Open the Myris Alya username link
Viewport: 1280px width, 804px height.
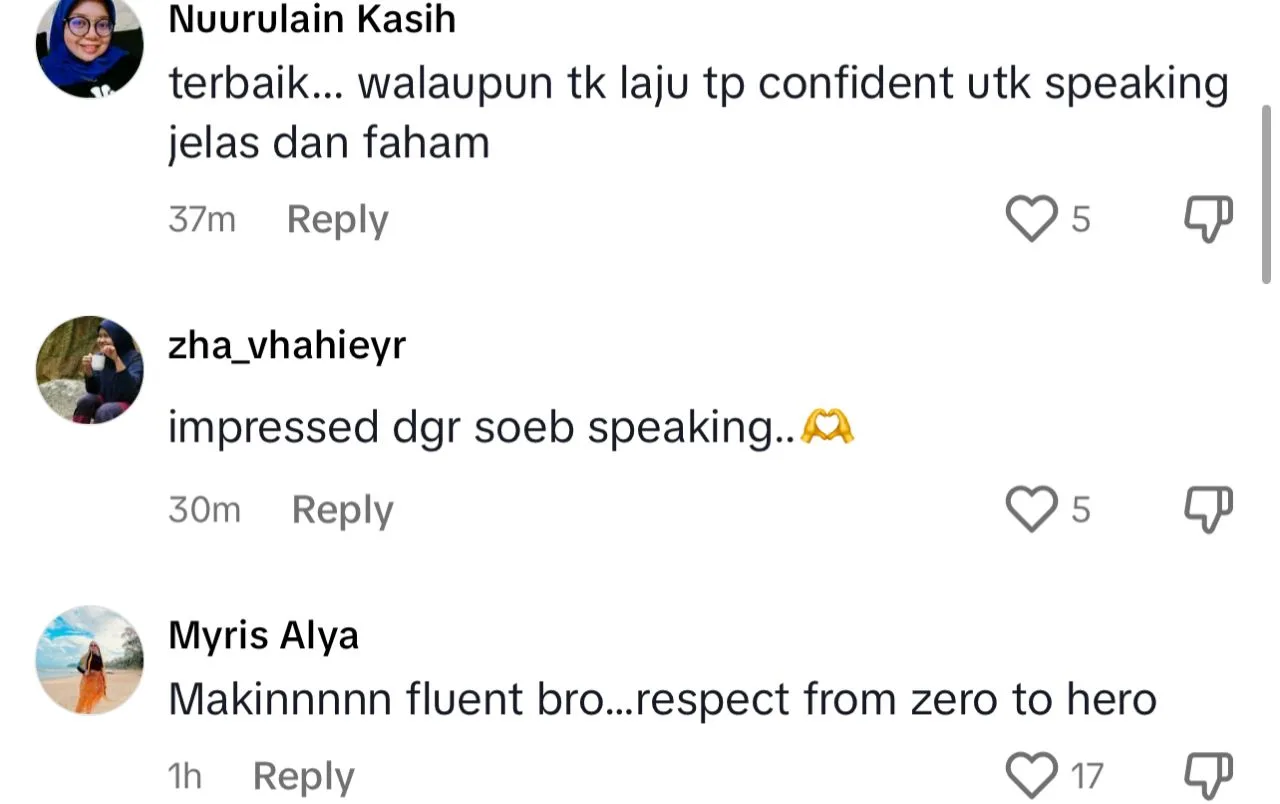(x=263, y=635)
